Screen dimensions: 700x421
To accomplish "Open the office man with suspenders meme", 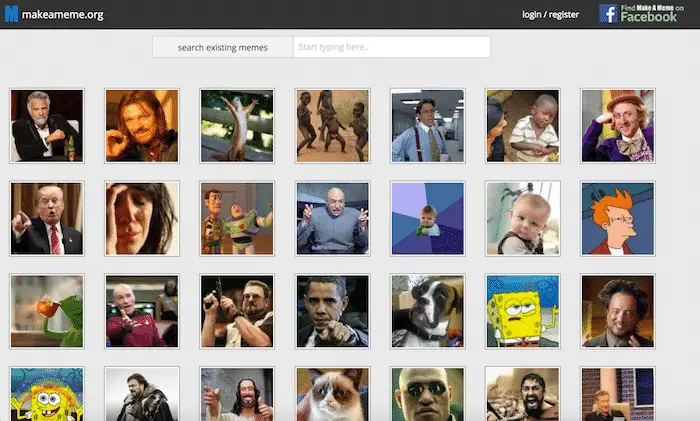I will pos(428,126).
